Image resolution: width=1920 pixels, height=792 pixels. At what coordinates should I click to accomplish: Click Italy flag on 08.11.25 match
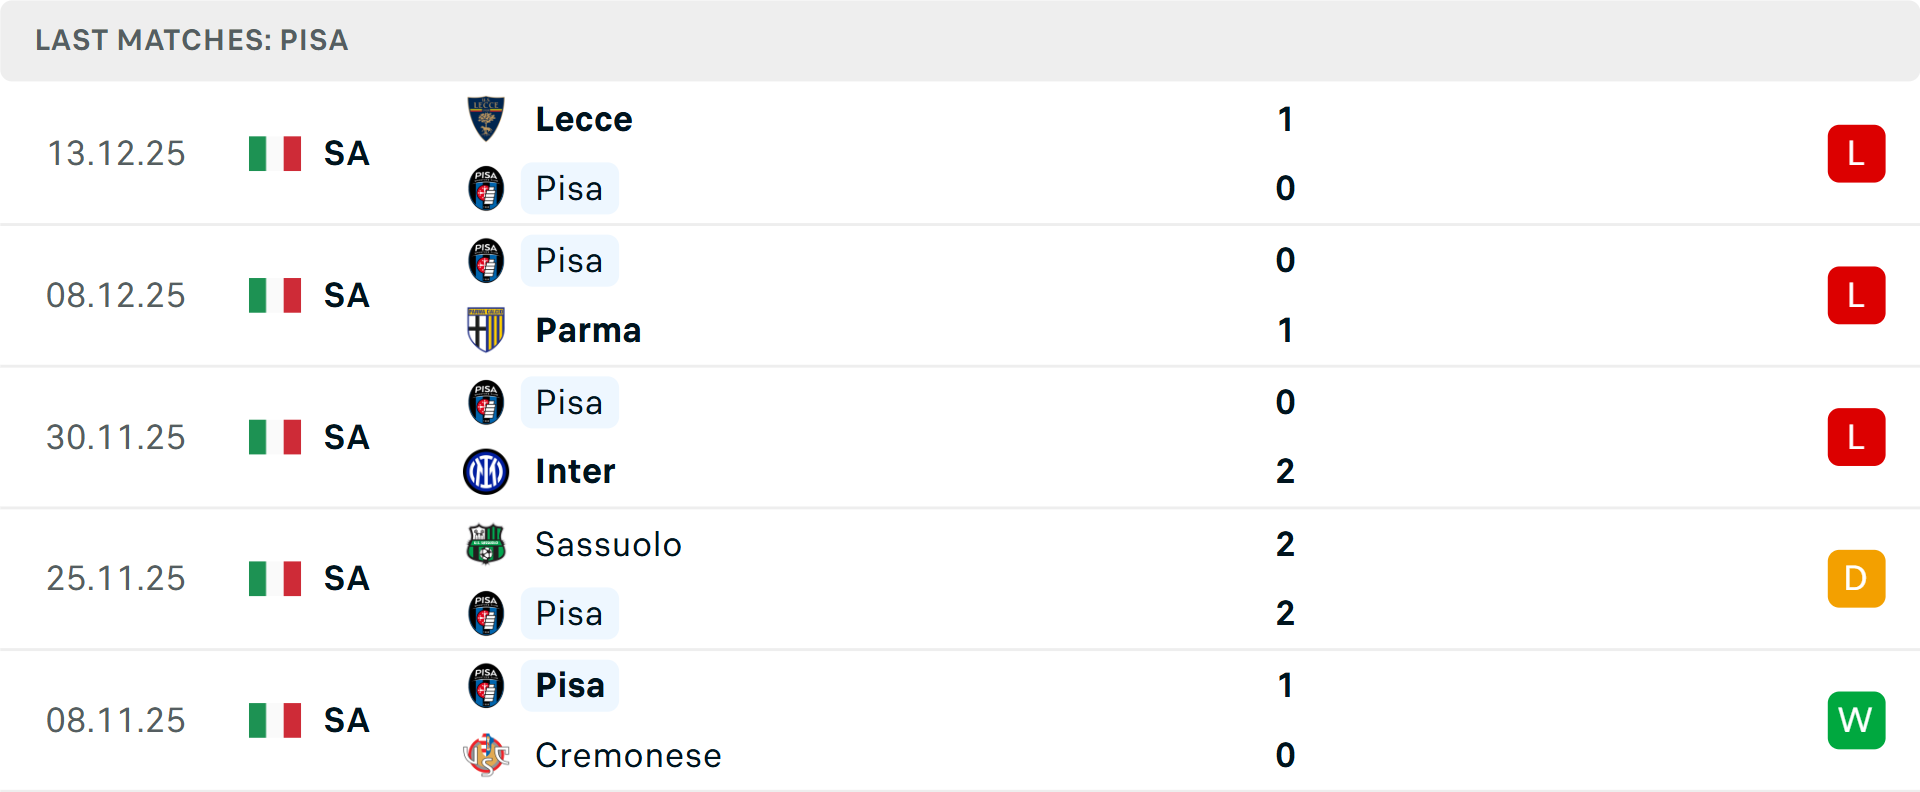pyautogui.click(x=275, y=720)
